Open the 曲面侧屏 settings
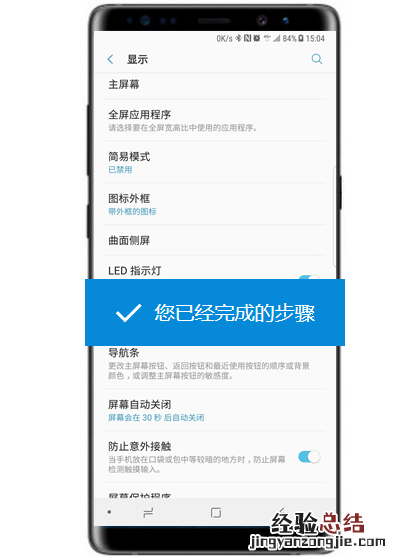The height and width of the screenshot is (560, 400). click(x=215, y=240)
